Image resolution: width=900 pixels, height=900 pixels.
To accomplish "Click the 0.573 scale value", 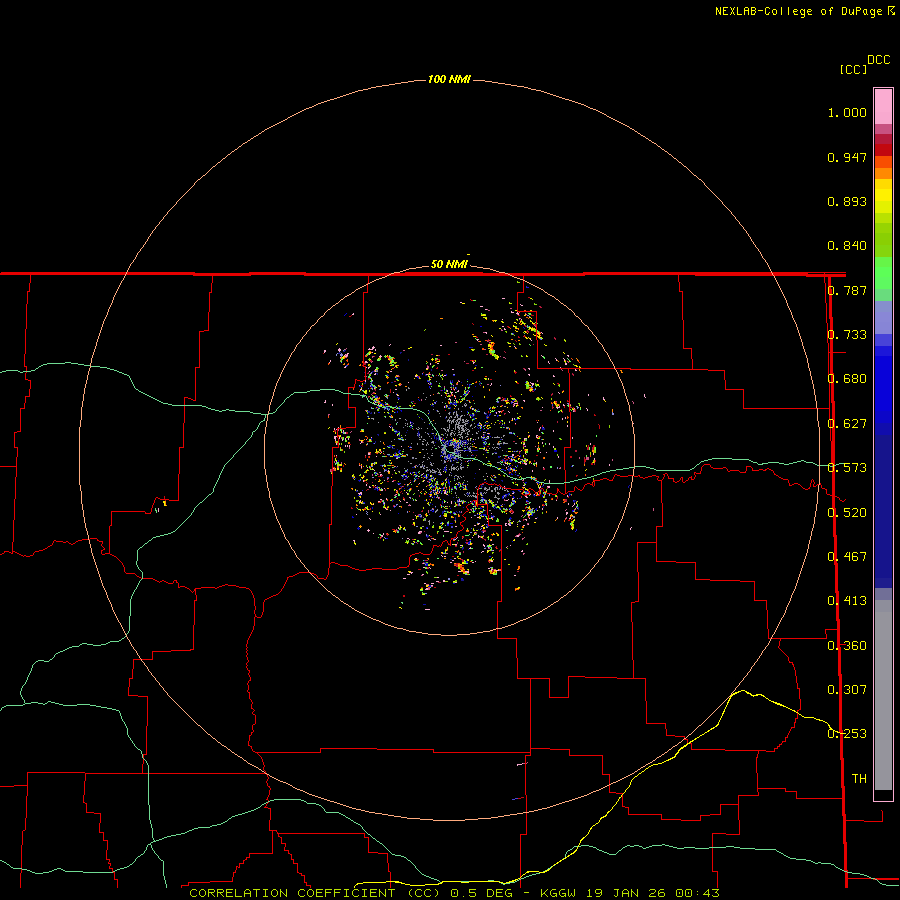I will pos(847,468).
